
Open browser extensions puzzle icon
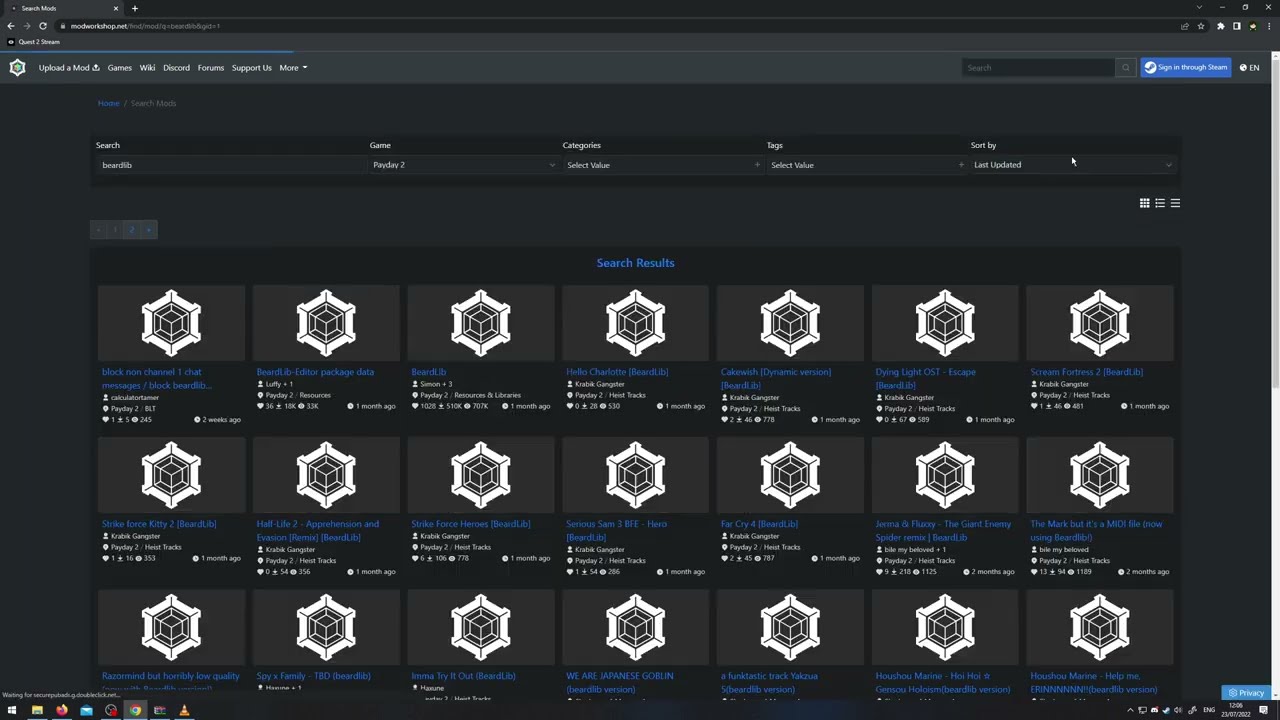point(1220,26)
